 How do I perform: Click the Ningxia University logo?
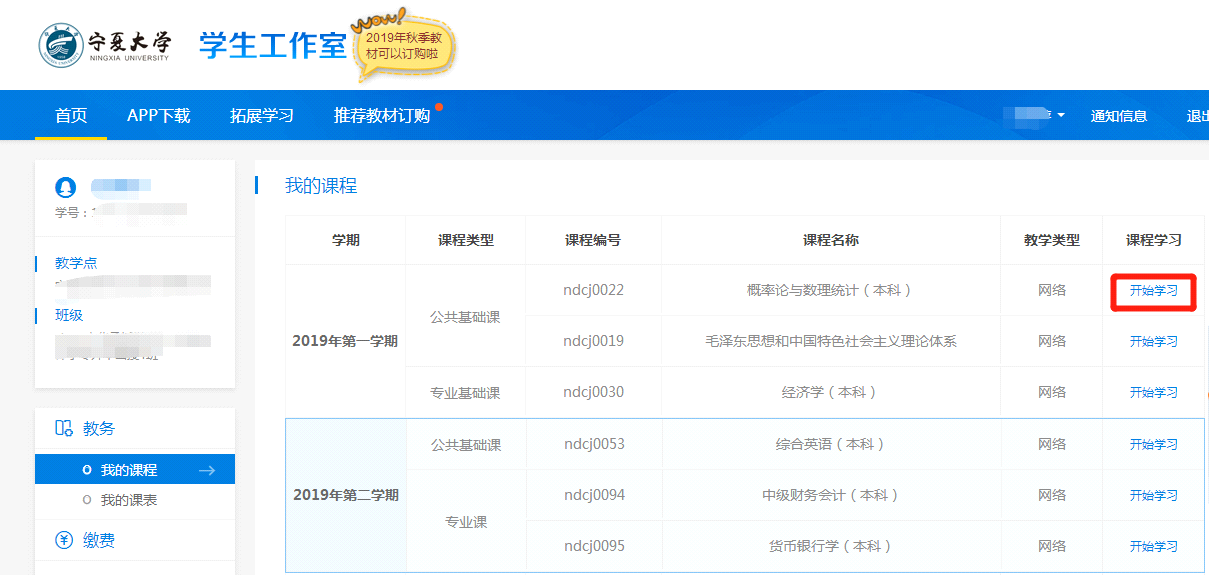(105, 45)
